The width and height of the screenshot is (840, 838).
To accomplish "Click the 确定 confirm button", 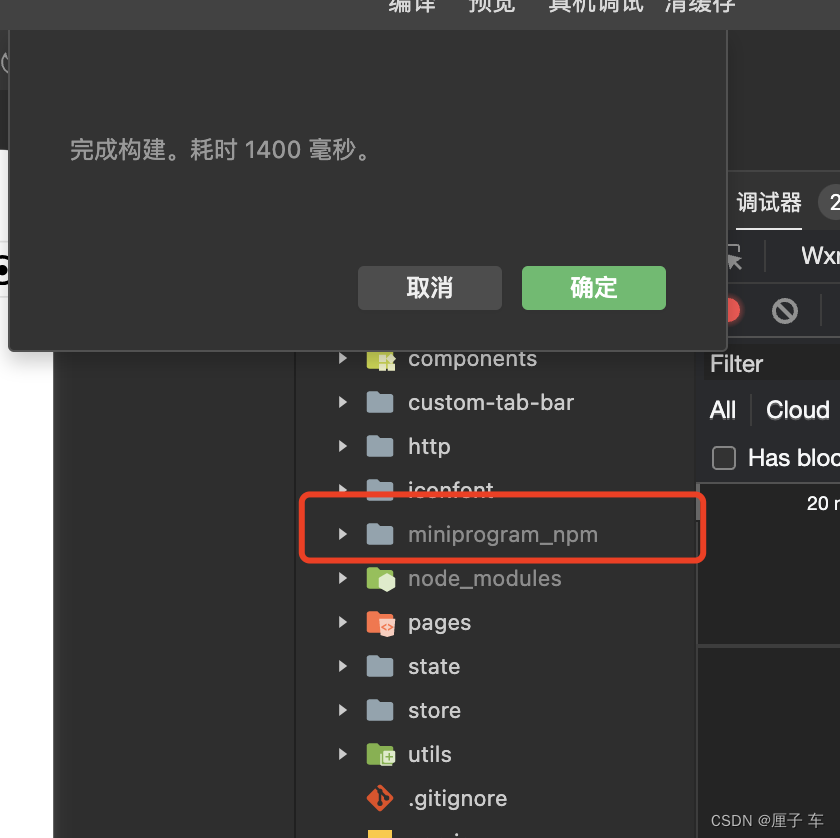I will click(593, 287).
